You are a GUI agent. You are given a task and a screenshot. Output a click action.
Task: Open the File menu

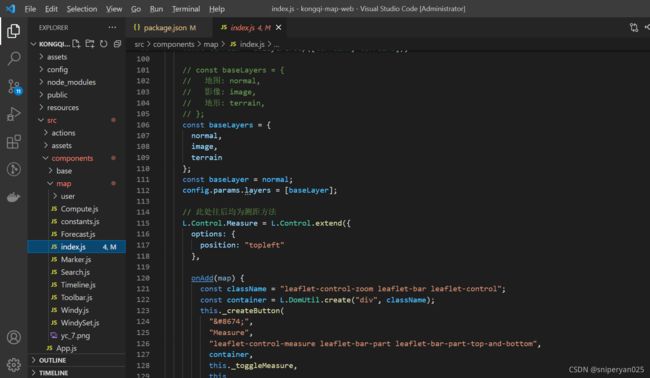[x=30, y=9]
